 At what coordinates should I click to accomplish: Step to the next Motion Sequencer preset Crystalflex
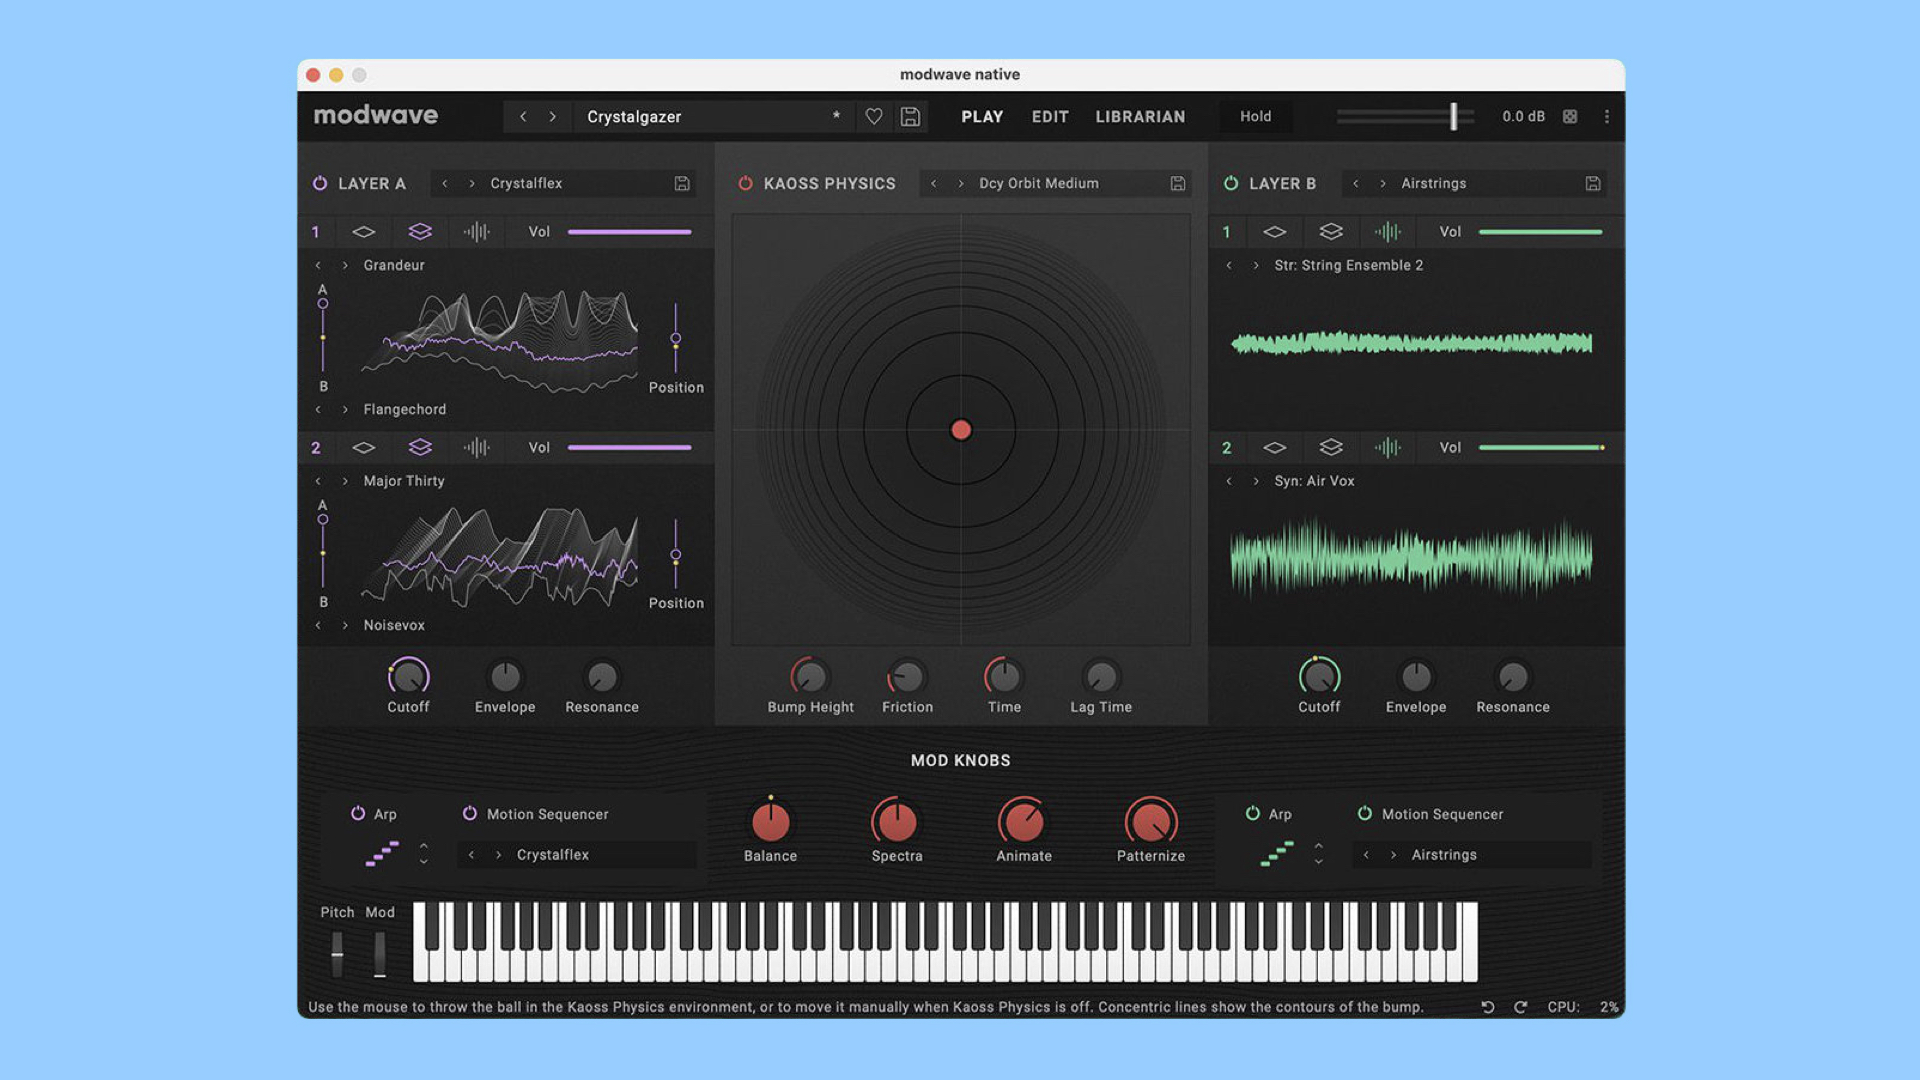[x=497, y=855]
